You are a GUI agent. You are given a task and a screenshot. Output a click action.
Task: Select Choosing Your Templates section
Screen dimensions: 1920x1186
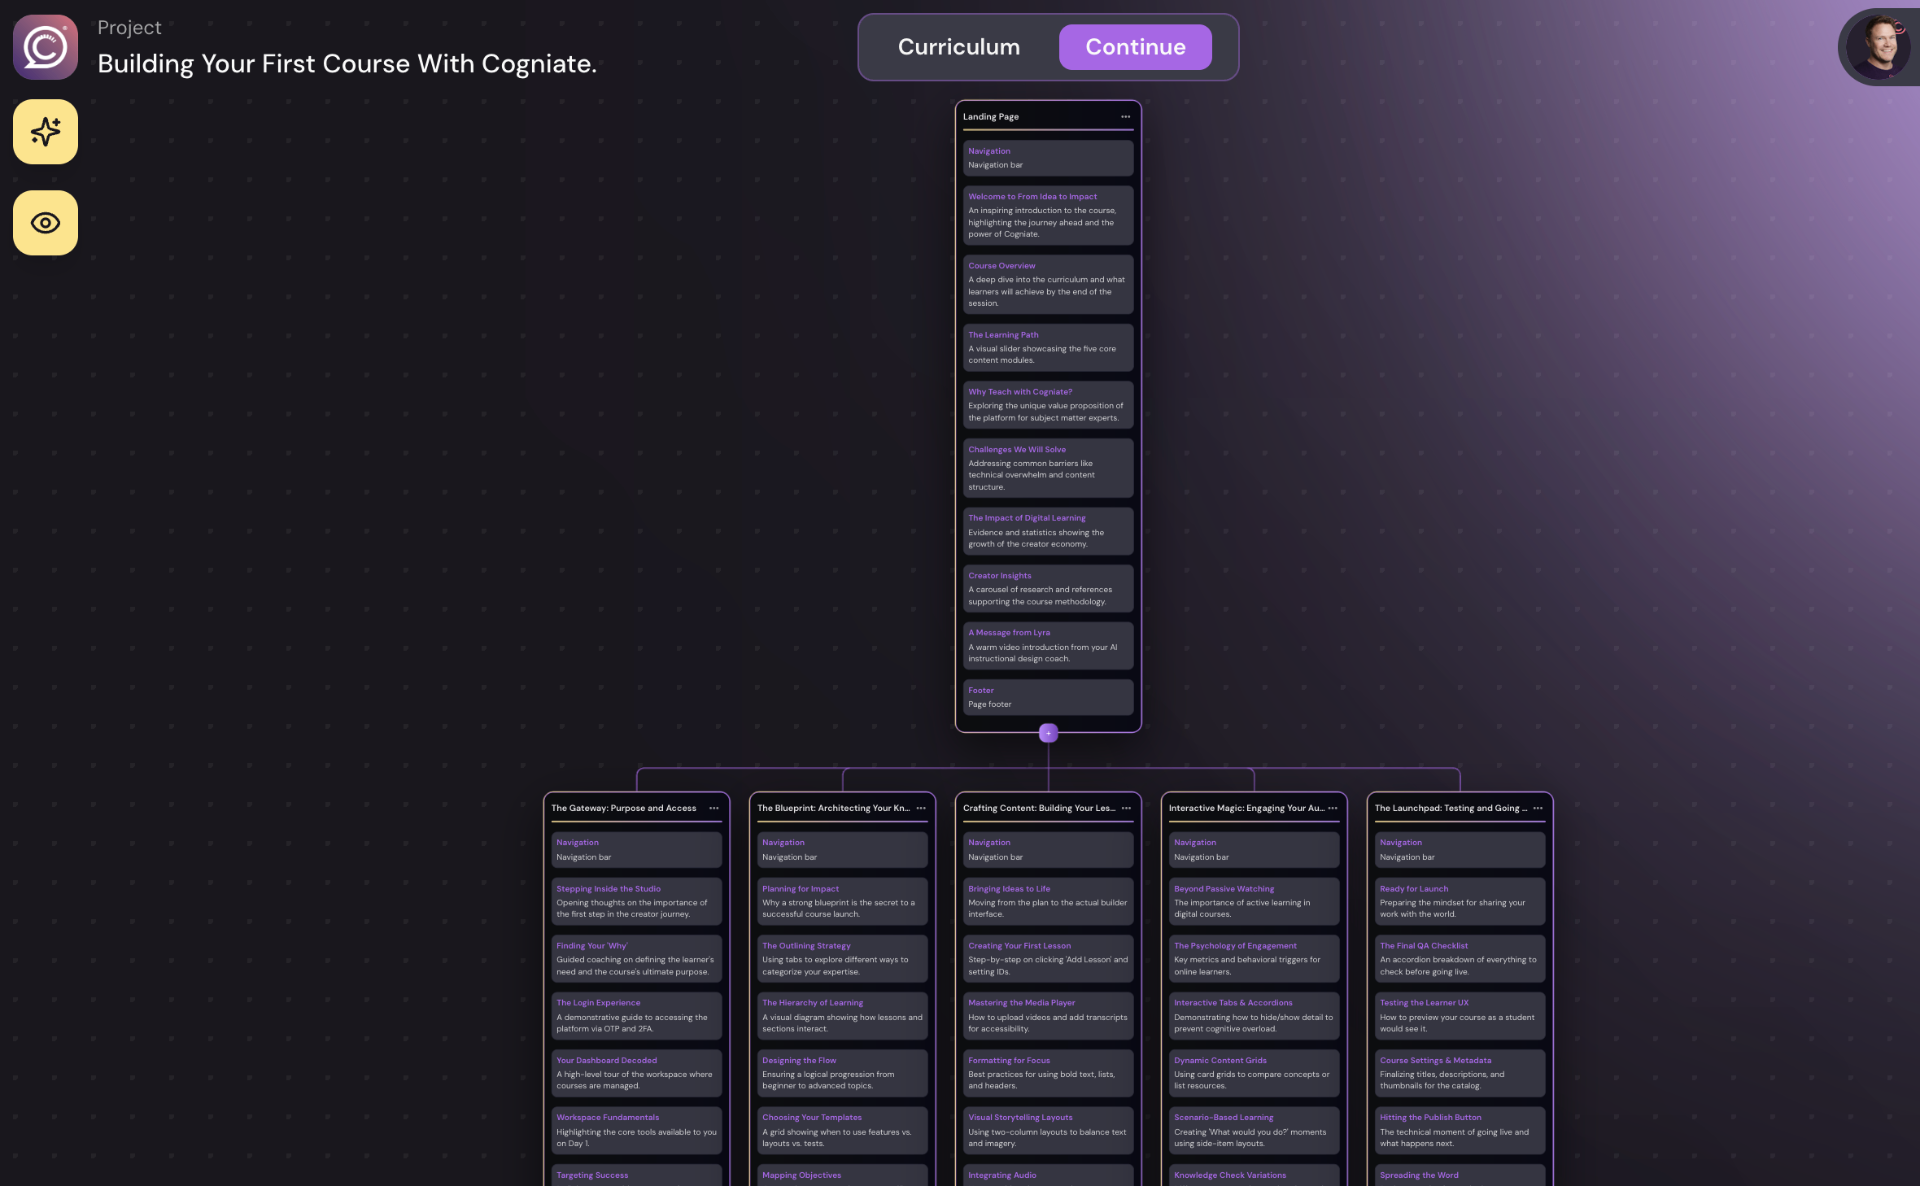point(842,1130)
